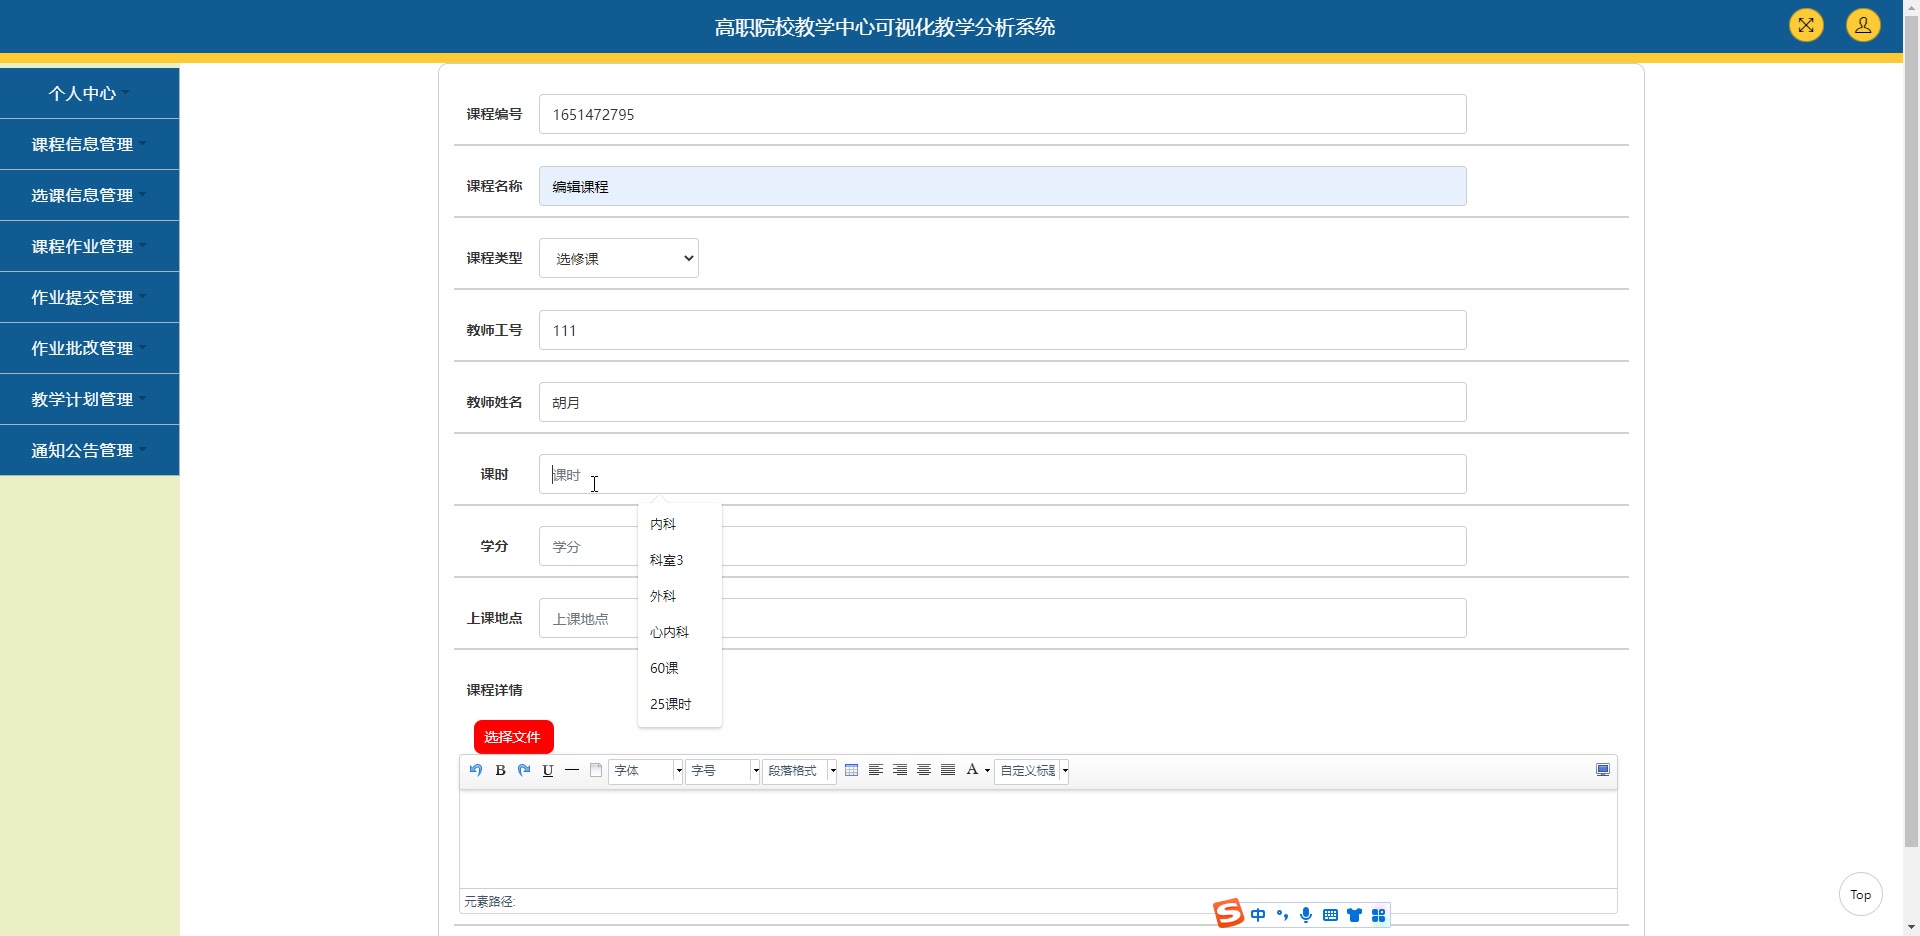1920x936 pixels.
Task: Toggle underline formatting in the editor
Action: 548,770
